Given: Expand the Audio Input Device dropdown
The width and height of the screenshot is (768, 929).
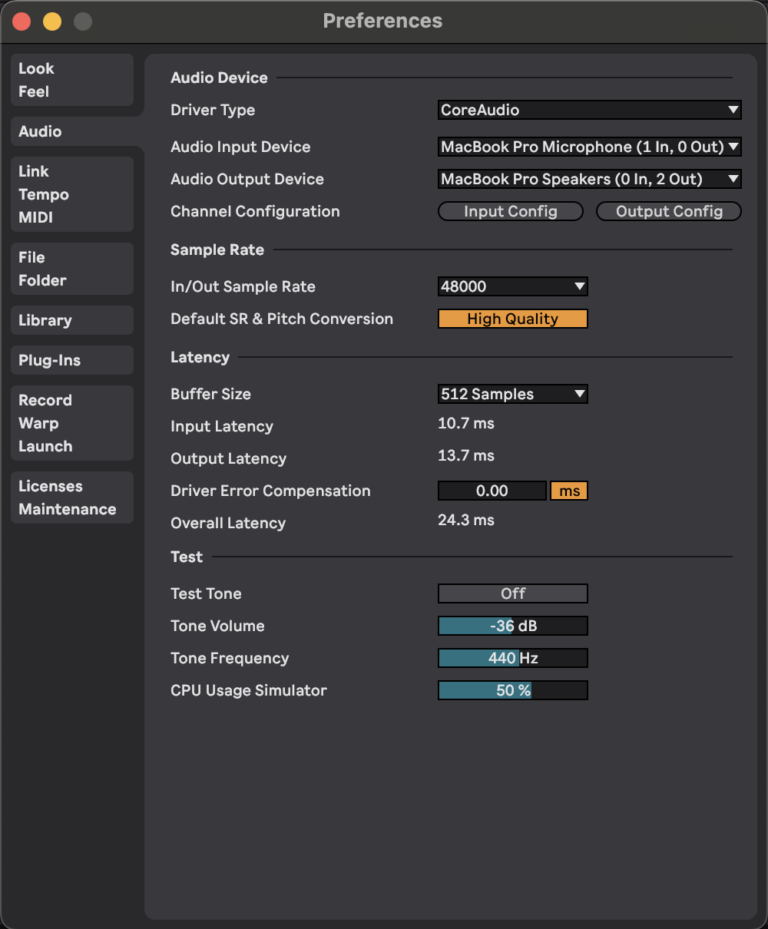Looking at the screenshot, I should [589, 147].
